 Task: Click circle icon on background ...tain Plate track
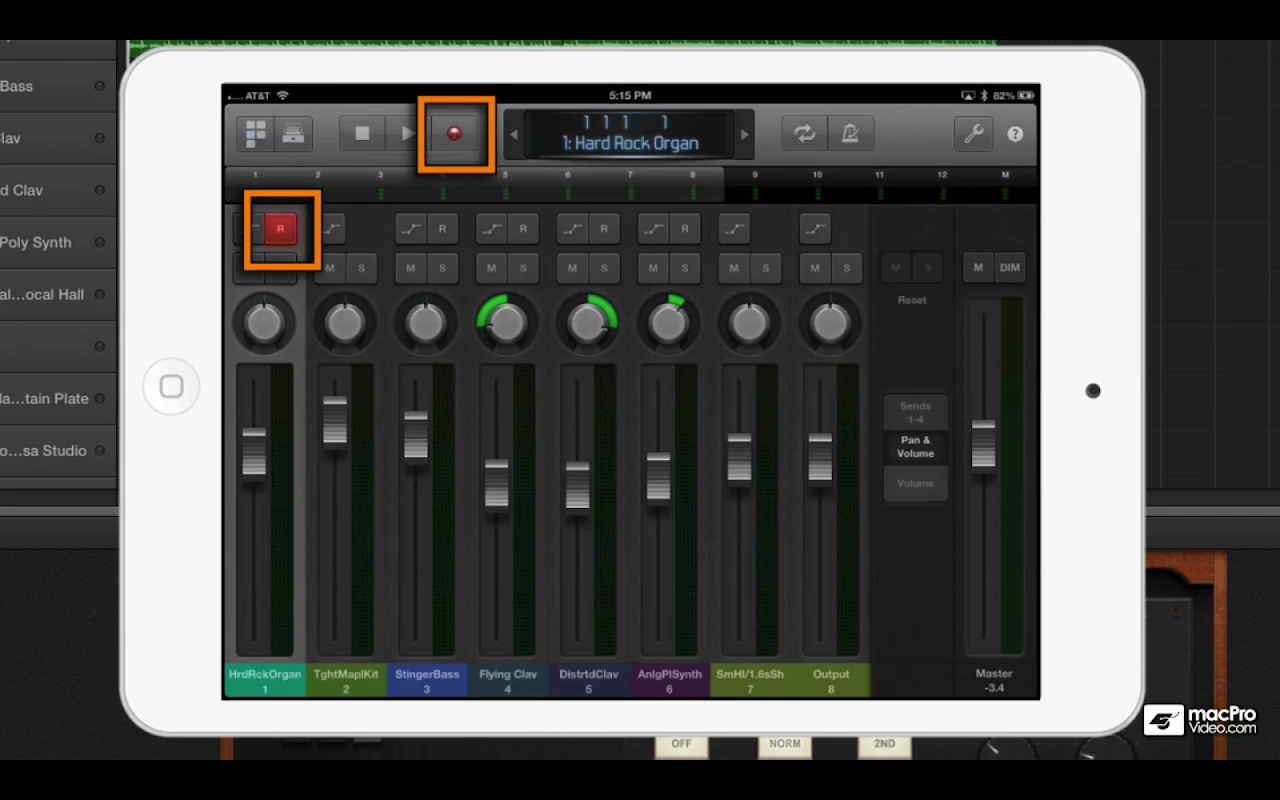(x=99, y=398)
